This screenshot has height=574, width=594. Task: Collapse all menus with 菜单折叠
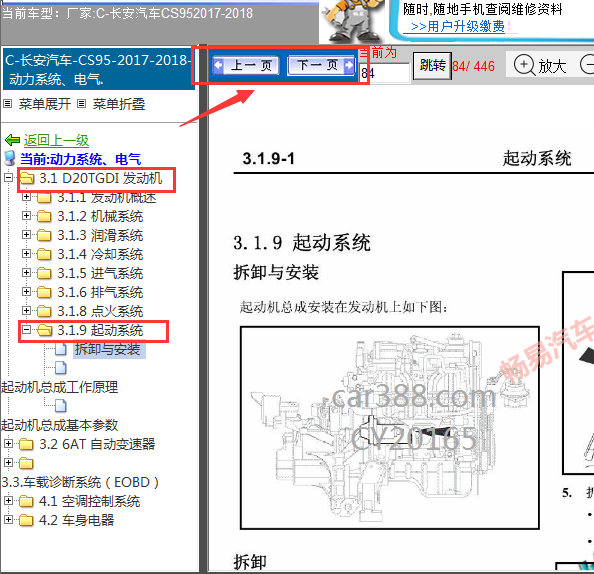pos(119,104)
